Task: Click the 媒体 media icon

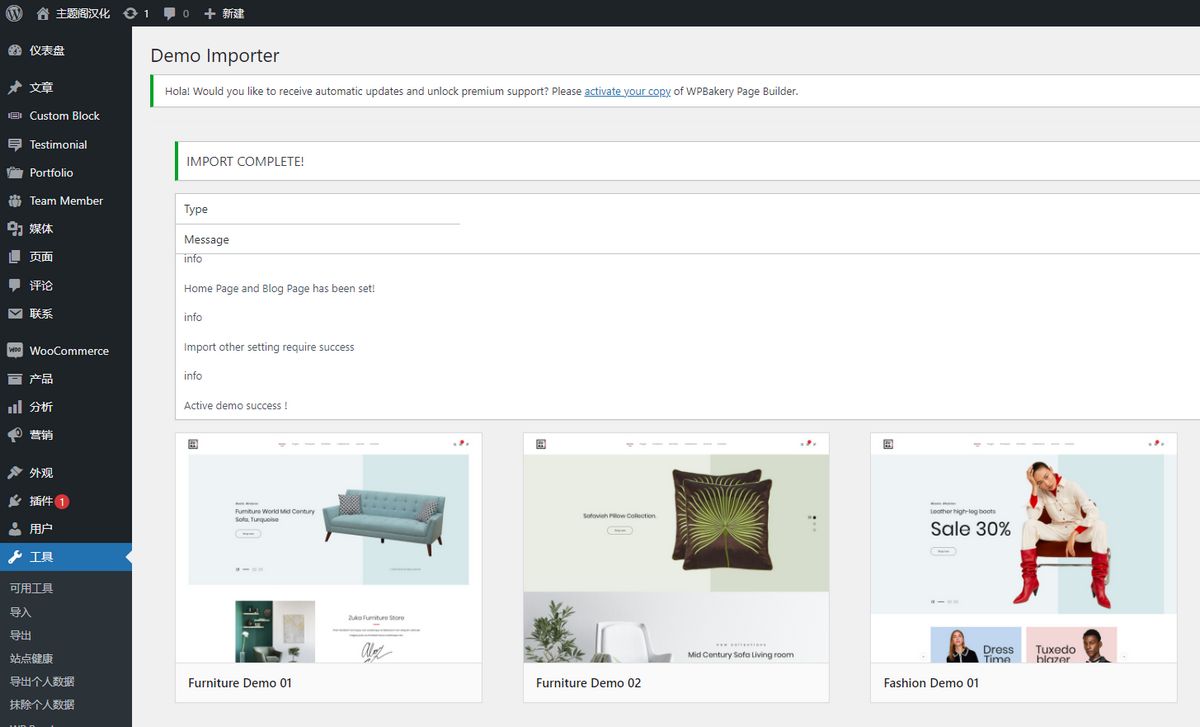Action: (15, 229)
